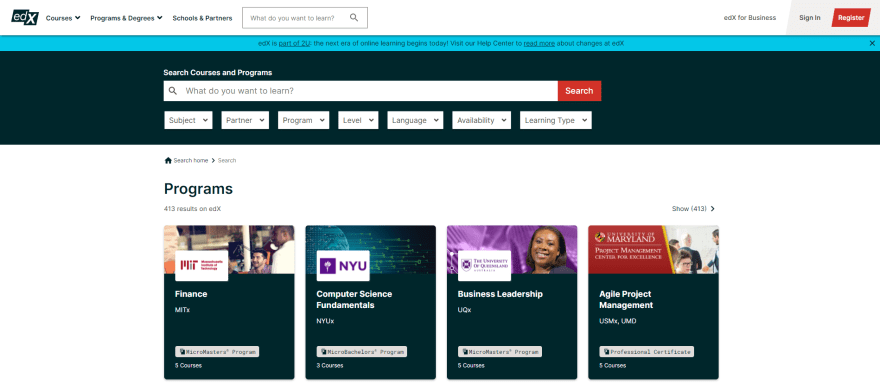Follow the 'part of 2U' link

coord(295,43)
